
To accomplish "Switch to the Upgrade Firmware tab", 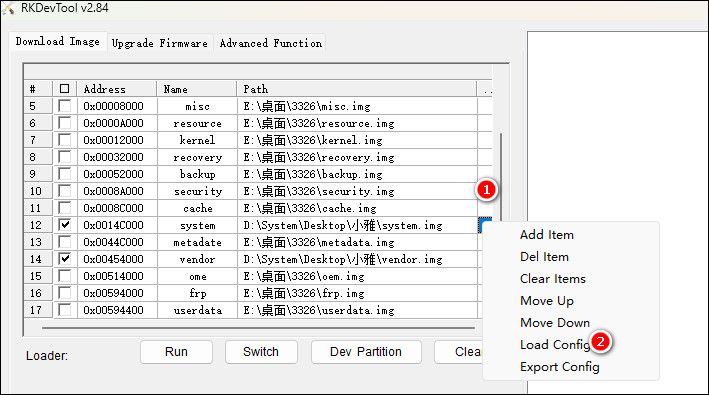I will (160, 43).
